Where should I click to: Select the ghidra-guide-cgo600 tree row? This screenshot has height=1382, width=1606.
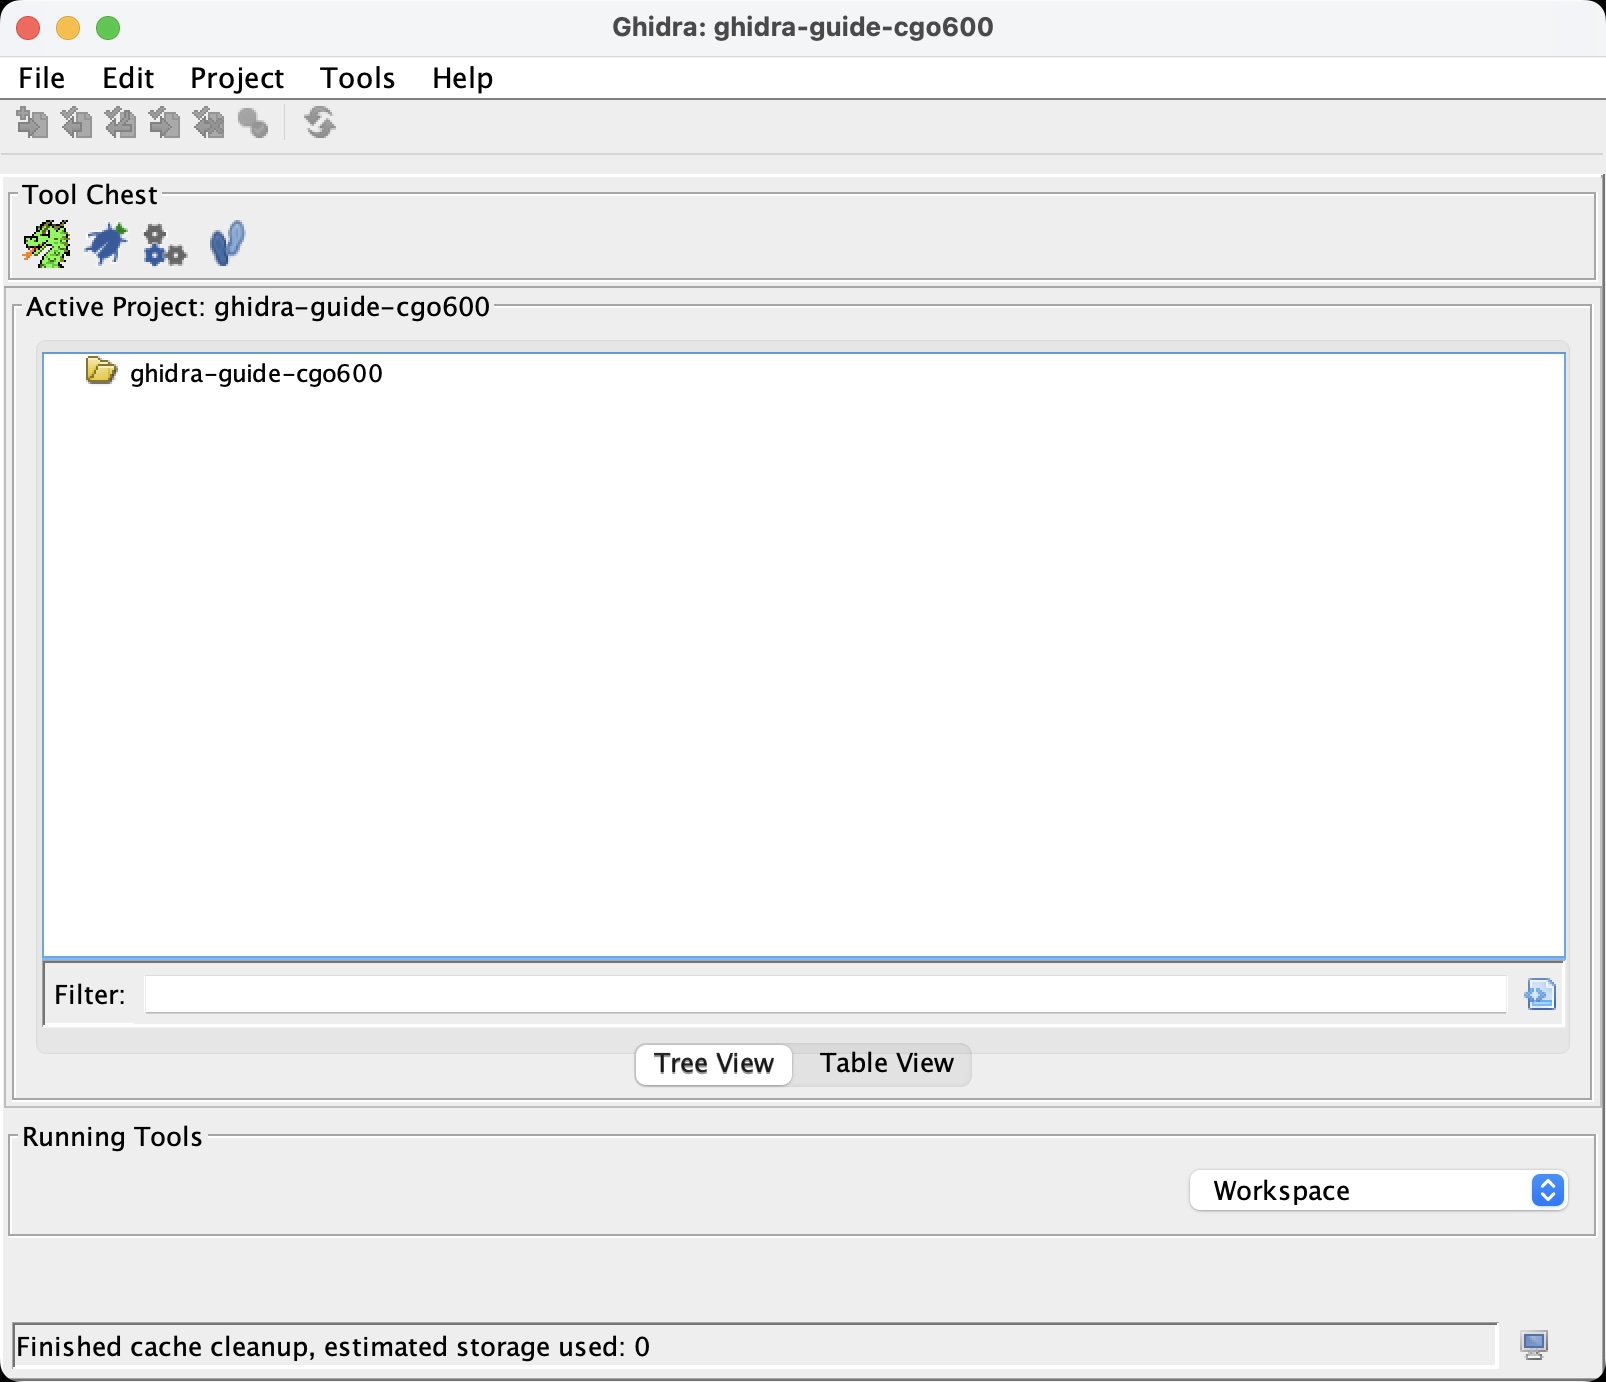(x=235, y=373)
